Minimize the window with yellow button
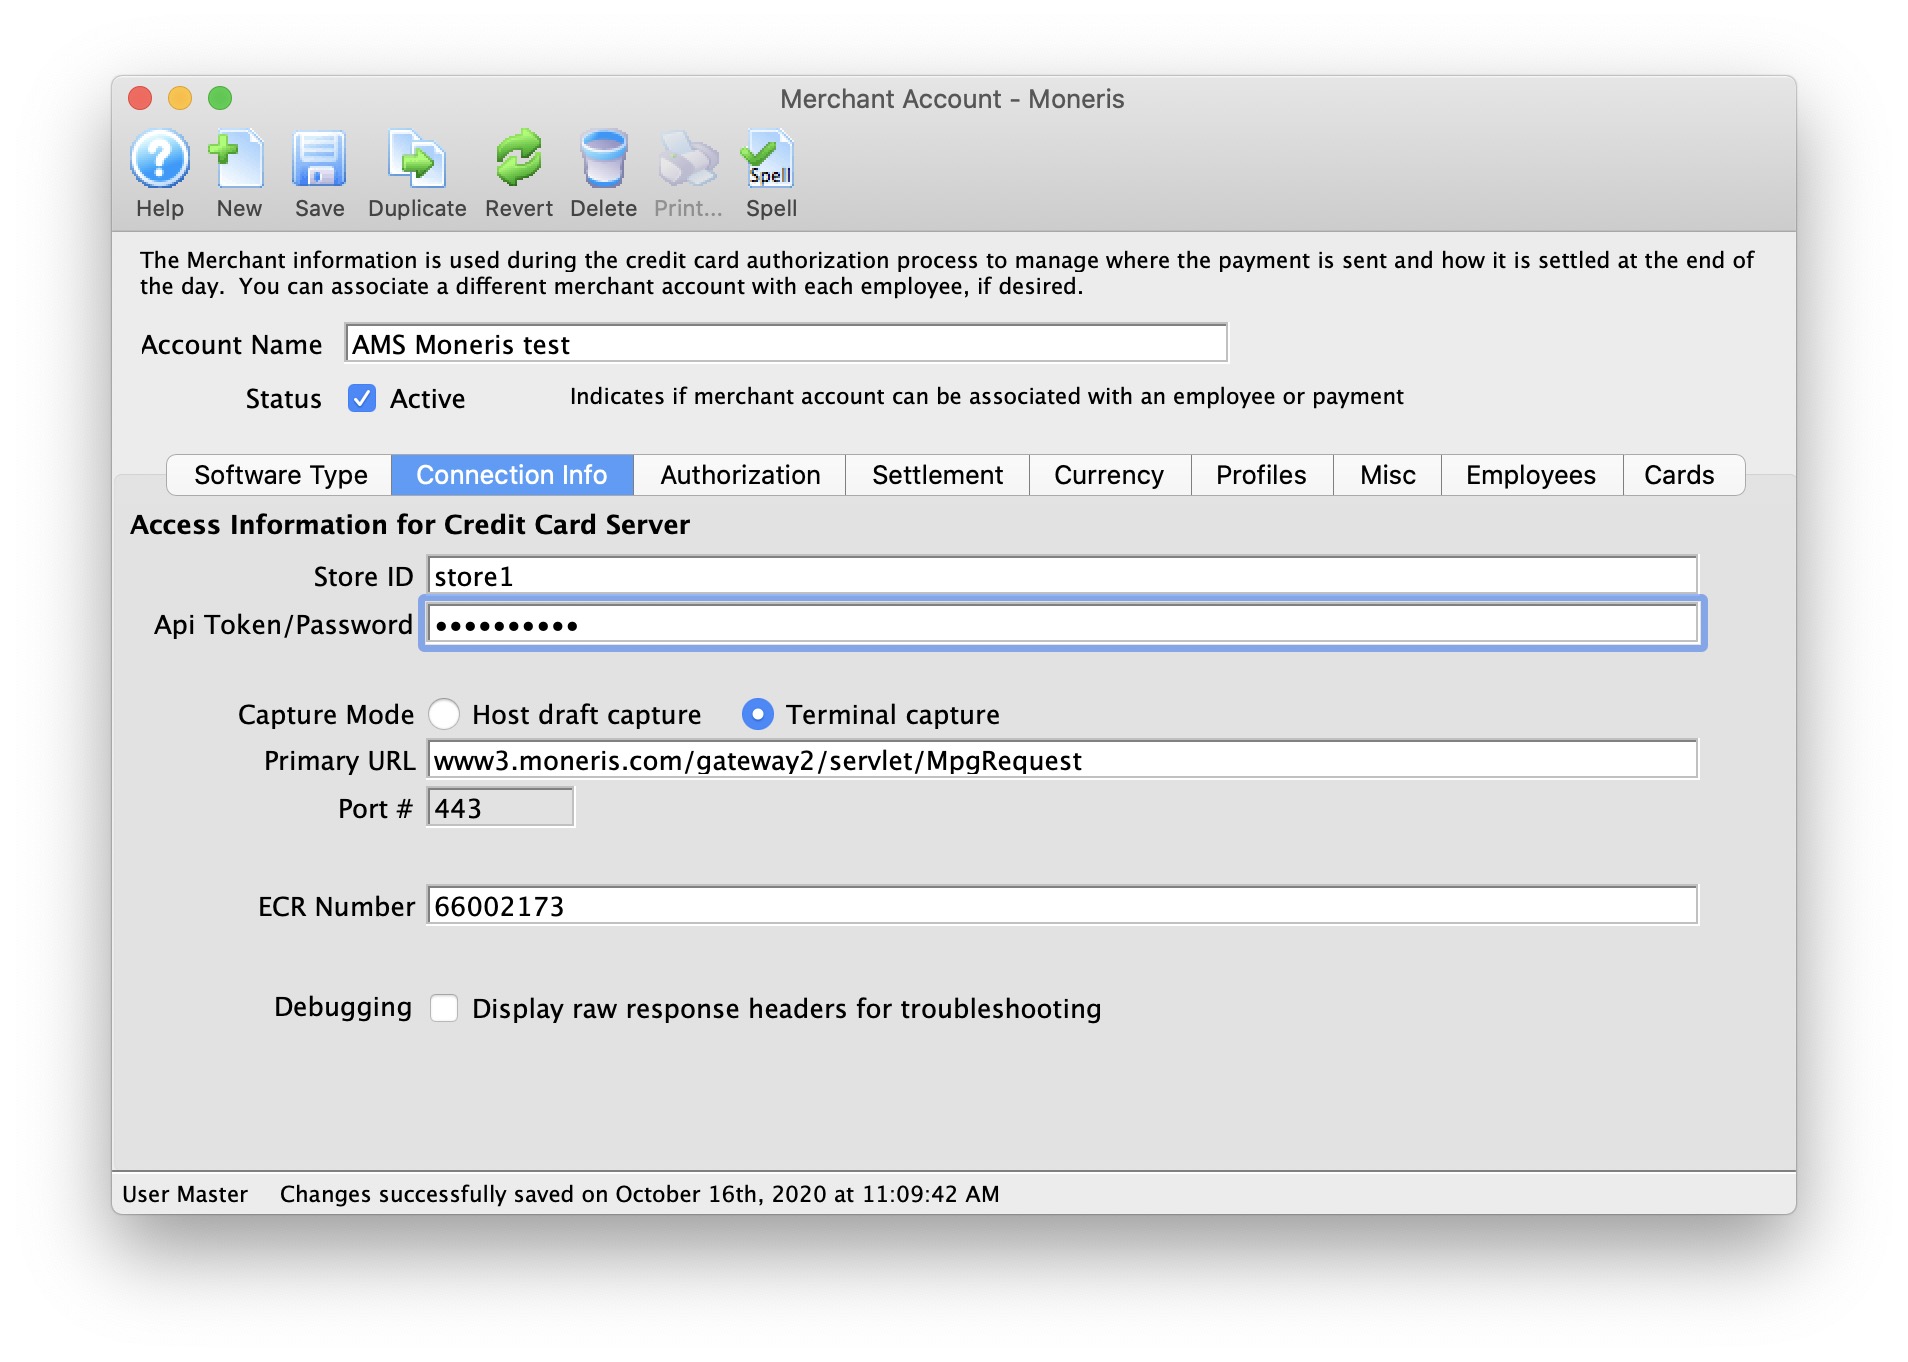1908x1362 pixels. tap(180, 98)
